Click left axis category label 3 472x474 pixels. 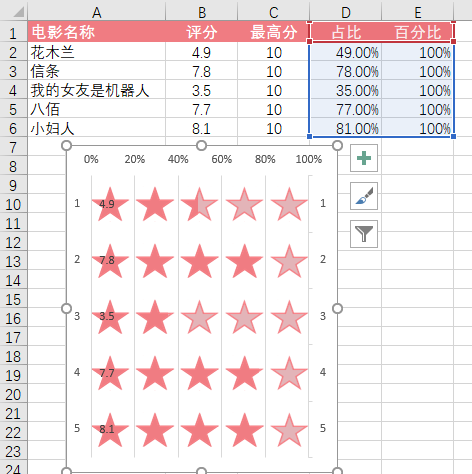[77, 316]
